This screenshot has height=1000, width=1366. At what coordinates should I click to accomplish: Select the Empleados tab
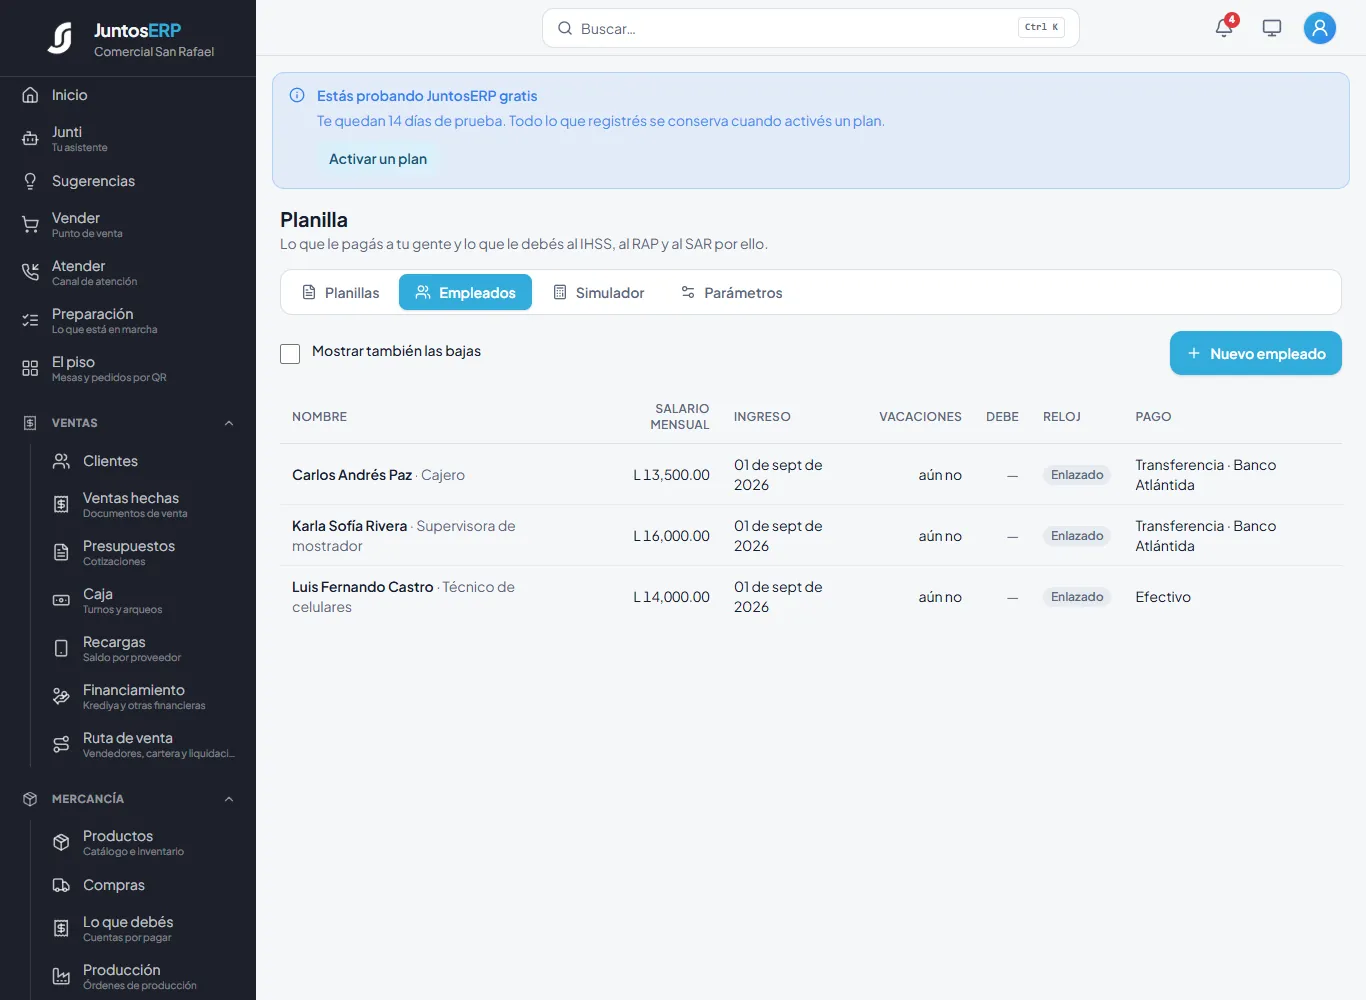465,292
